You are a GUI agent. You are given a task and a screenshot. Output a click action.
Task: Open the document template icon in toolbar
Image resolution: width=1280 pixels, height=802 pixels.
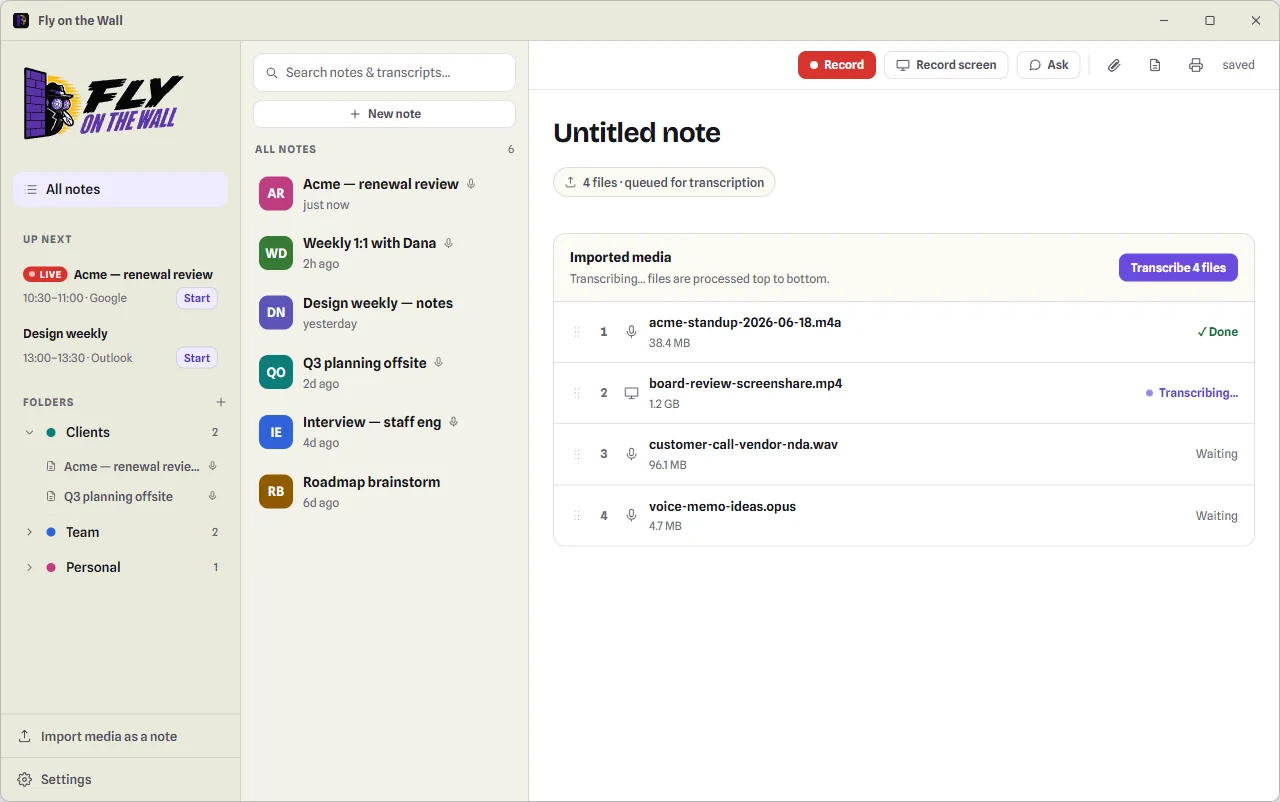[x=1155, y=65]
